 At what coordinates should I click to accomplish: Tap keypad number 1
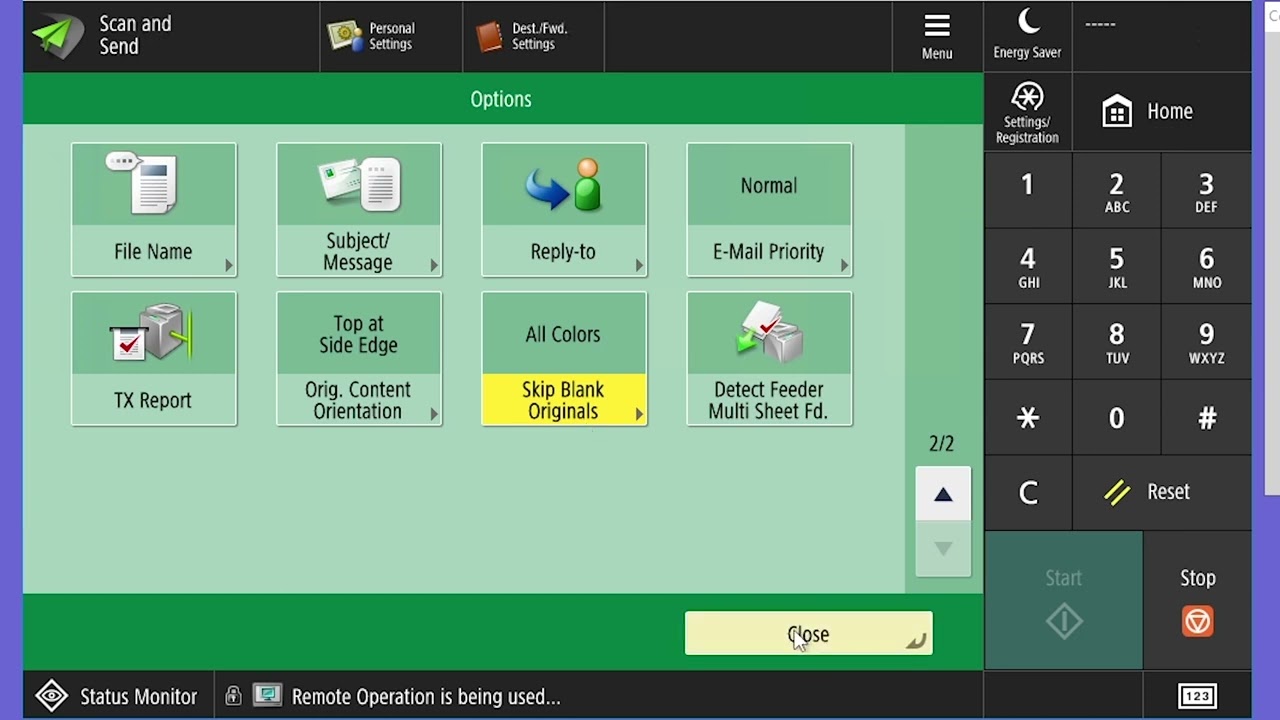point(1027,190)
